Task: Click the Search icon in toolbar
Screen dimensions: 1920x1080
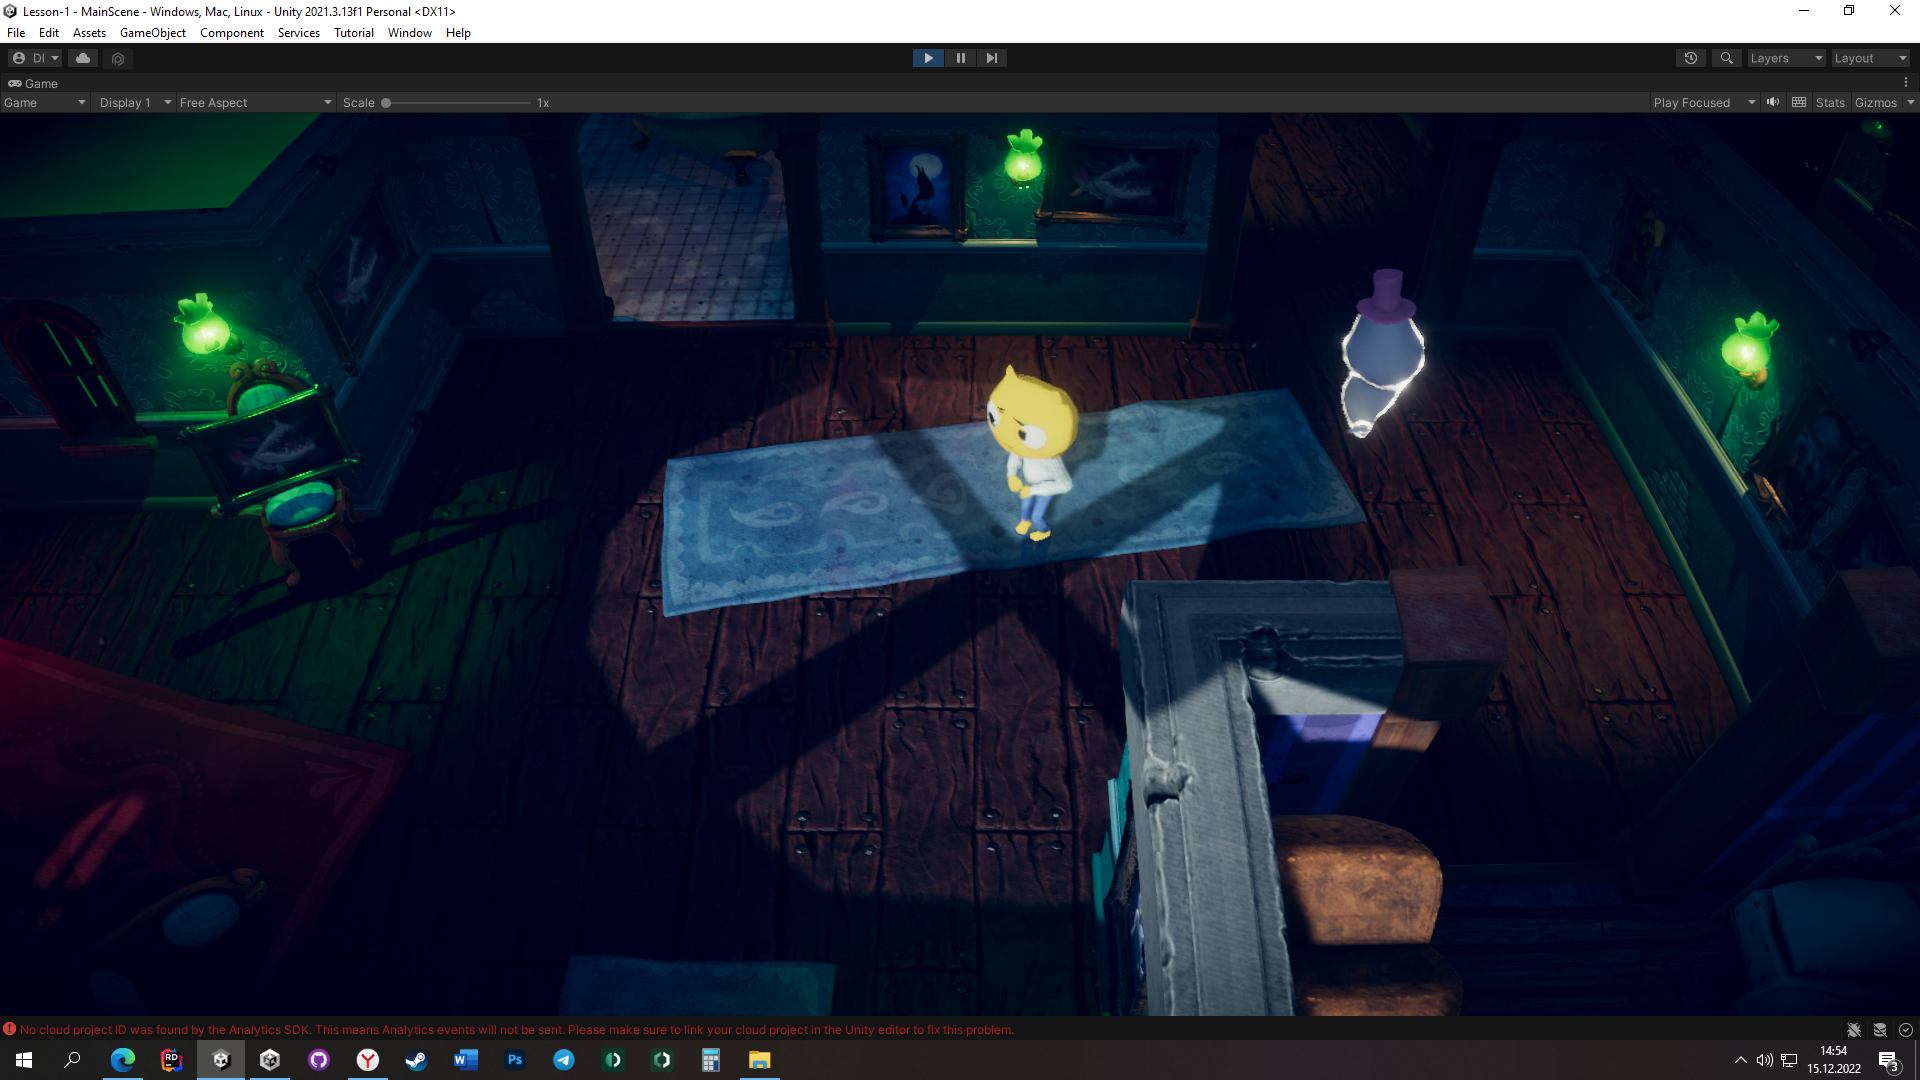Action: tap(1727, 57)
